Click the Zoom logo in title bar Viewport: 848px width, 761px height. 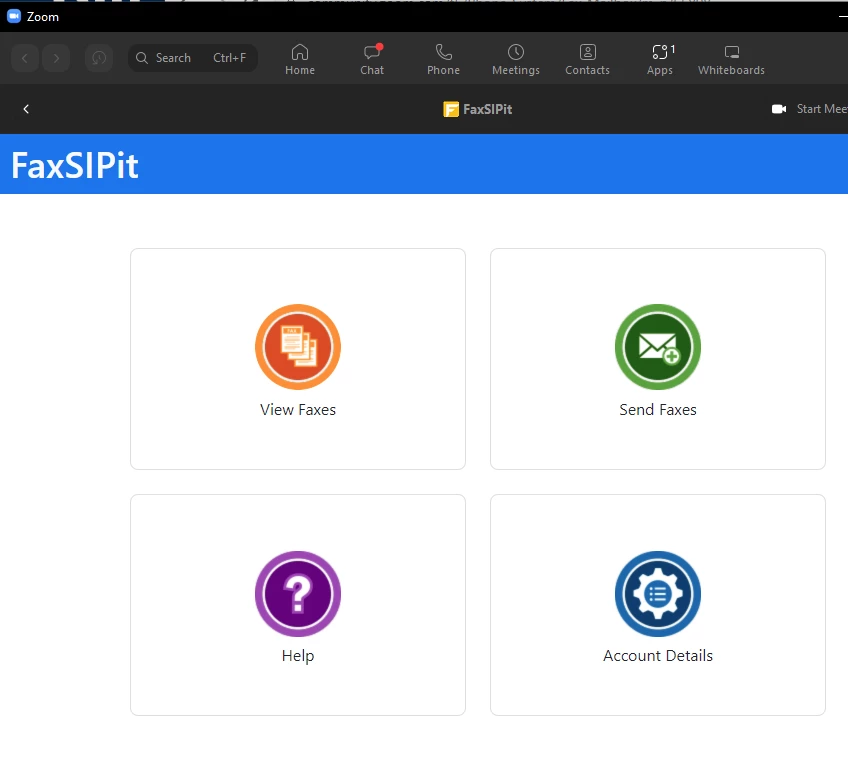coord(14,16)
